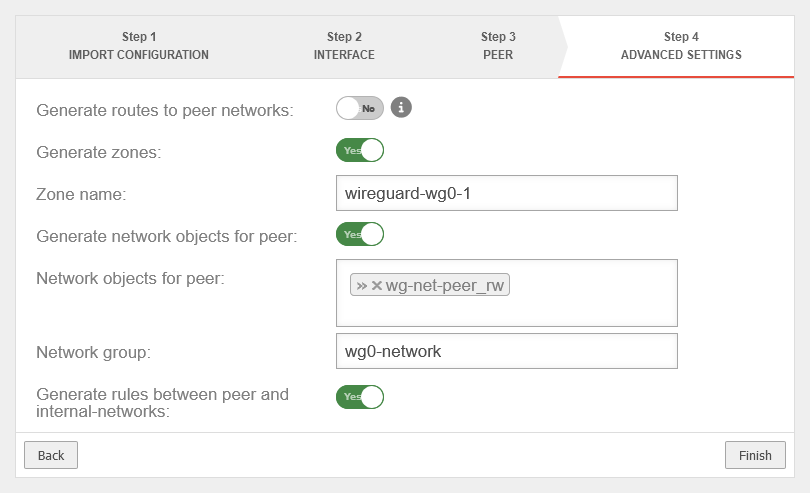Remove the wg-net-peer_rw tag with its X

377,286
